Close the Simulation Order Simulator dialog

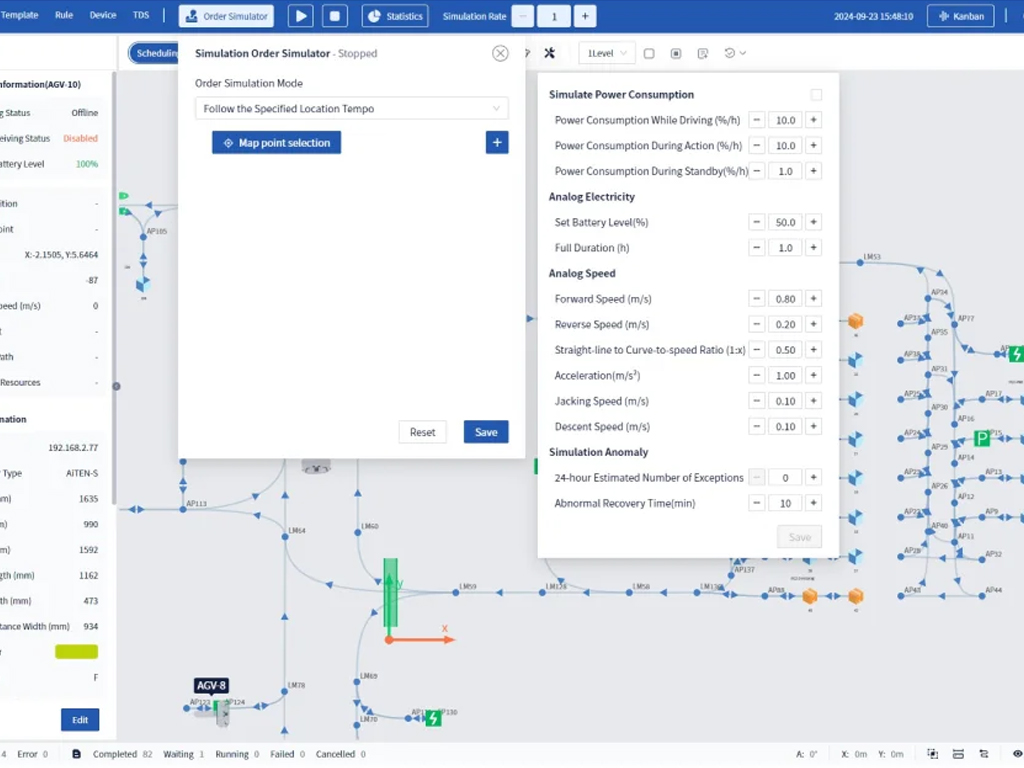500,54
